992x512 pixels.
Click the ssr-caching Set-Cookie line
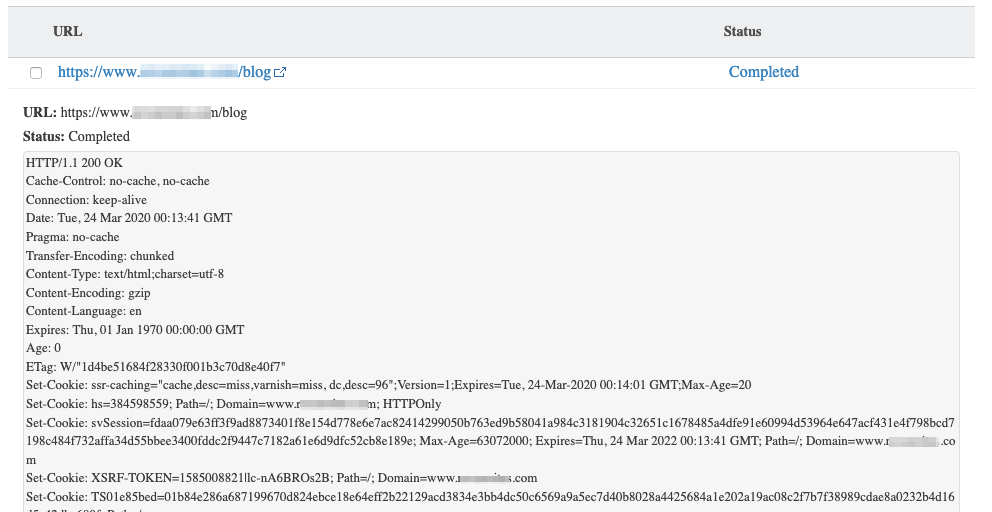point(388,385)
